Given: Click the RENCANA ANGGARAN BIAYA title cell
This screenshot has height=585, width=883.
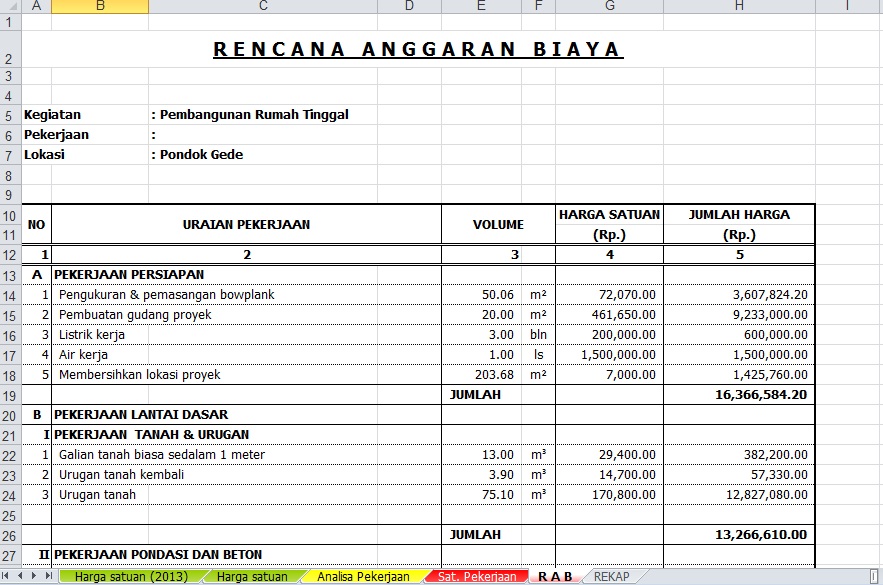Looking at the screenshot, I should [x=418, y=50].
